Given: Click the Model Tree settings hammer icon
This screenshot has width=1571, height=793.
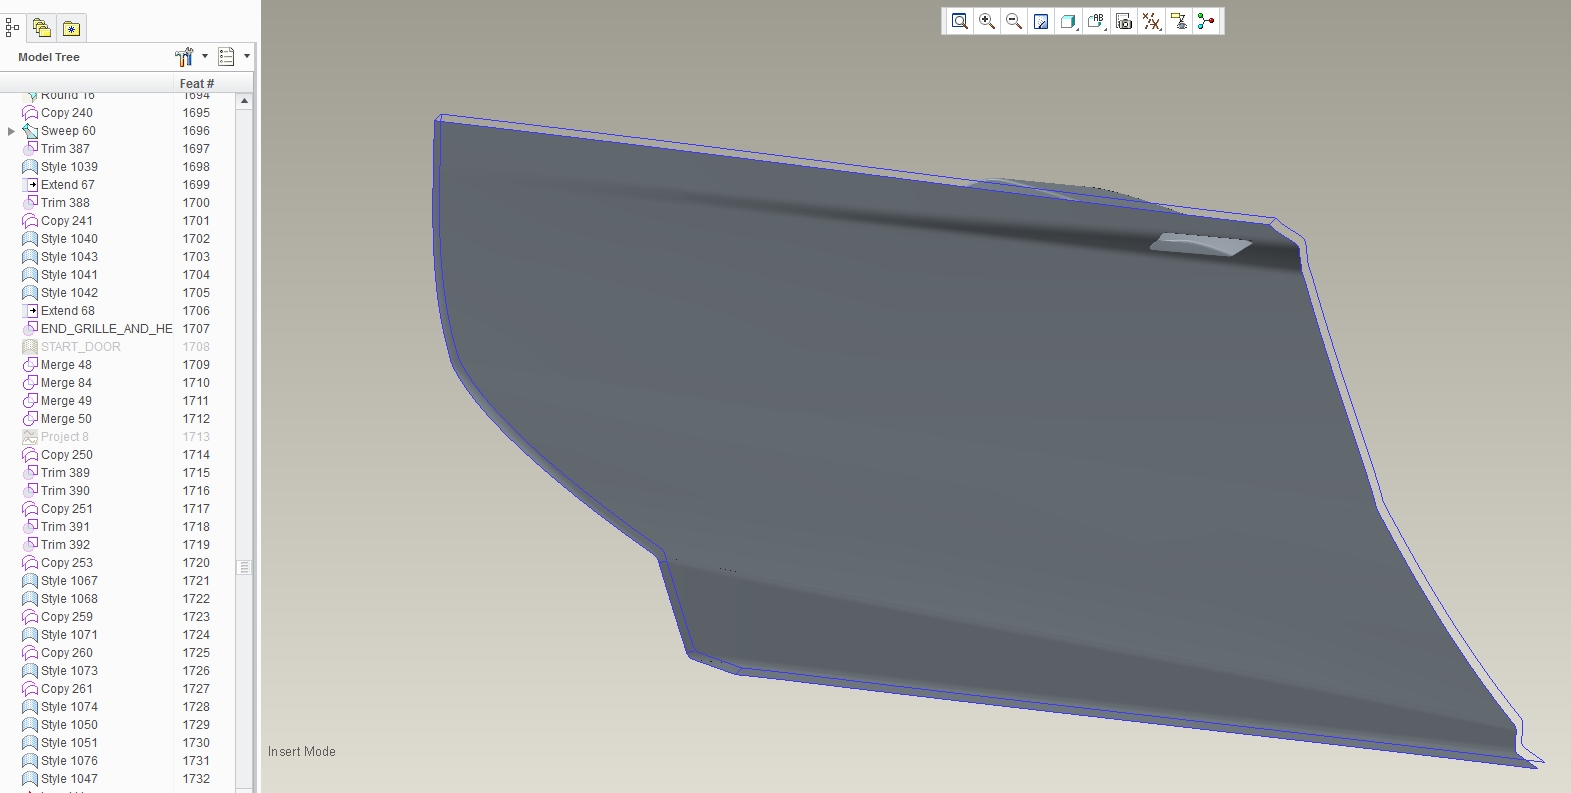Looking at the screenshot, I should (184, 57).
